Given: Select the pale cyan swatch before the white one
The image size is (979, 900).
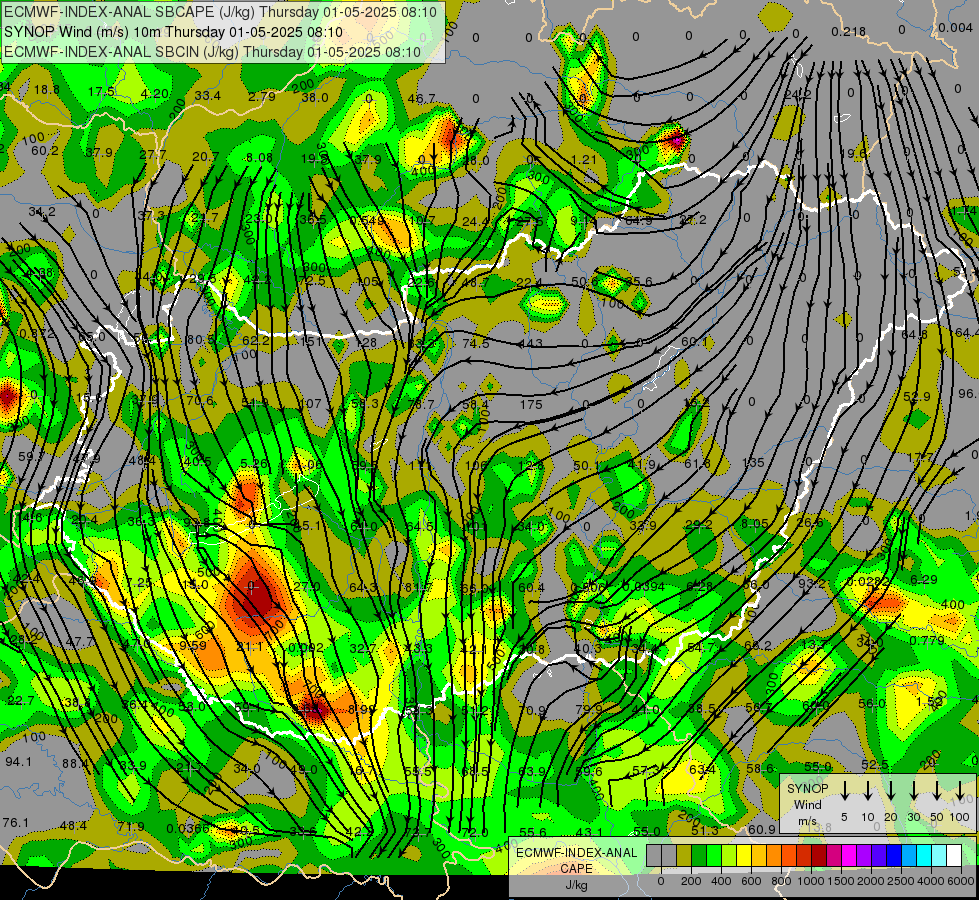Looking at the screenshot, I should 939,855.
